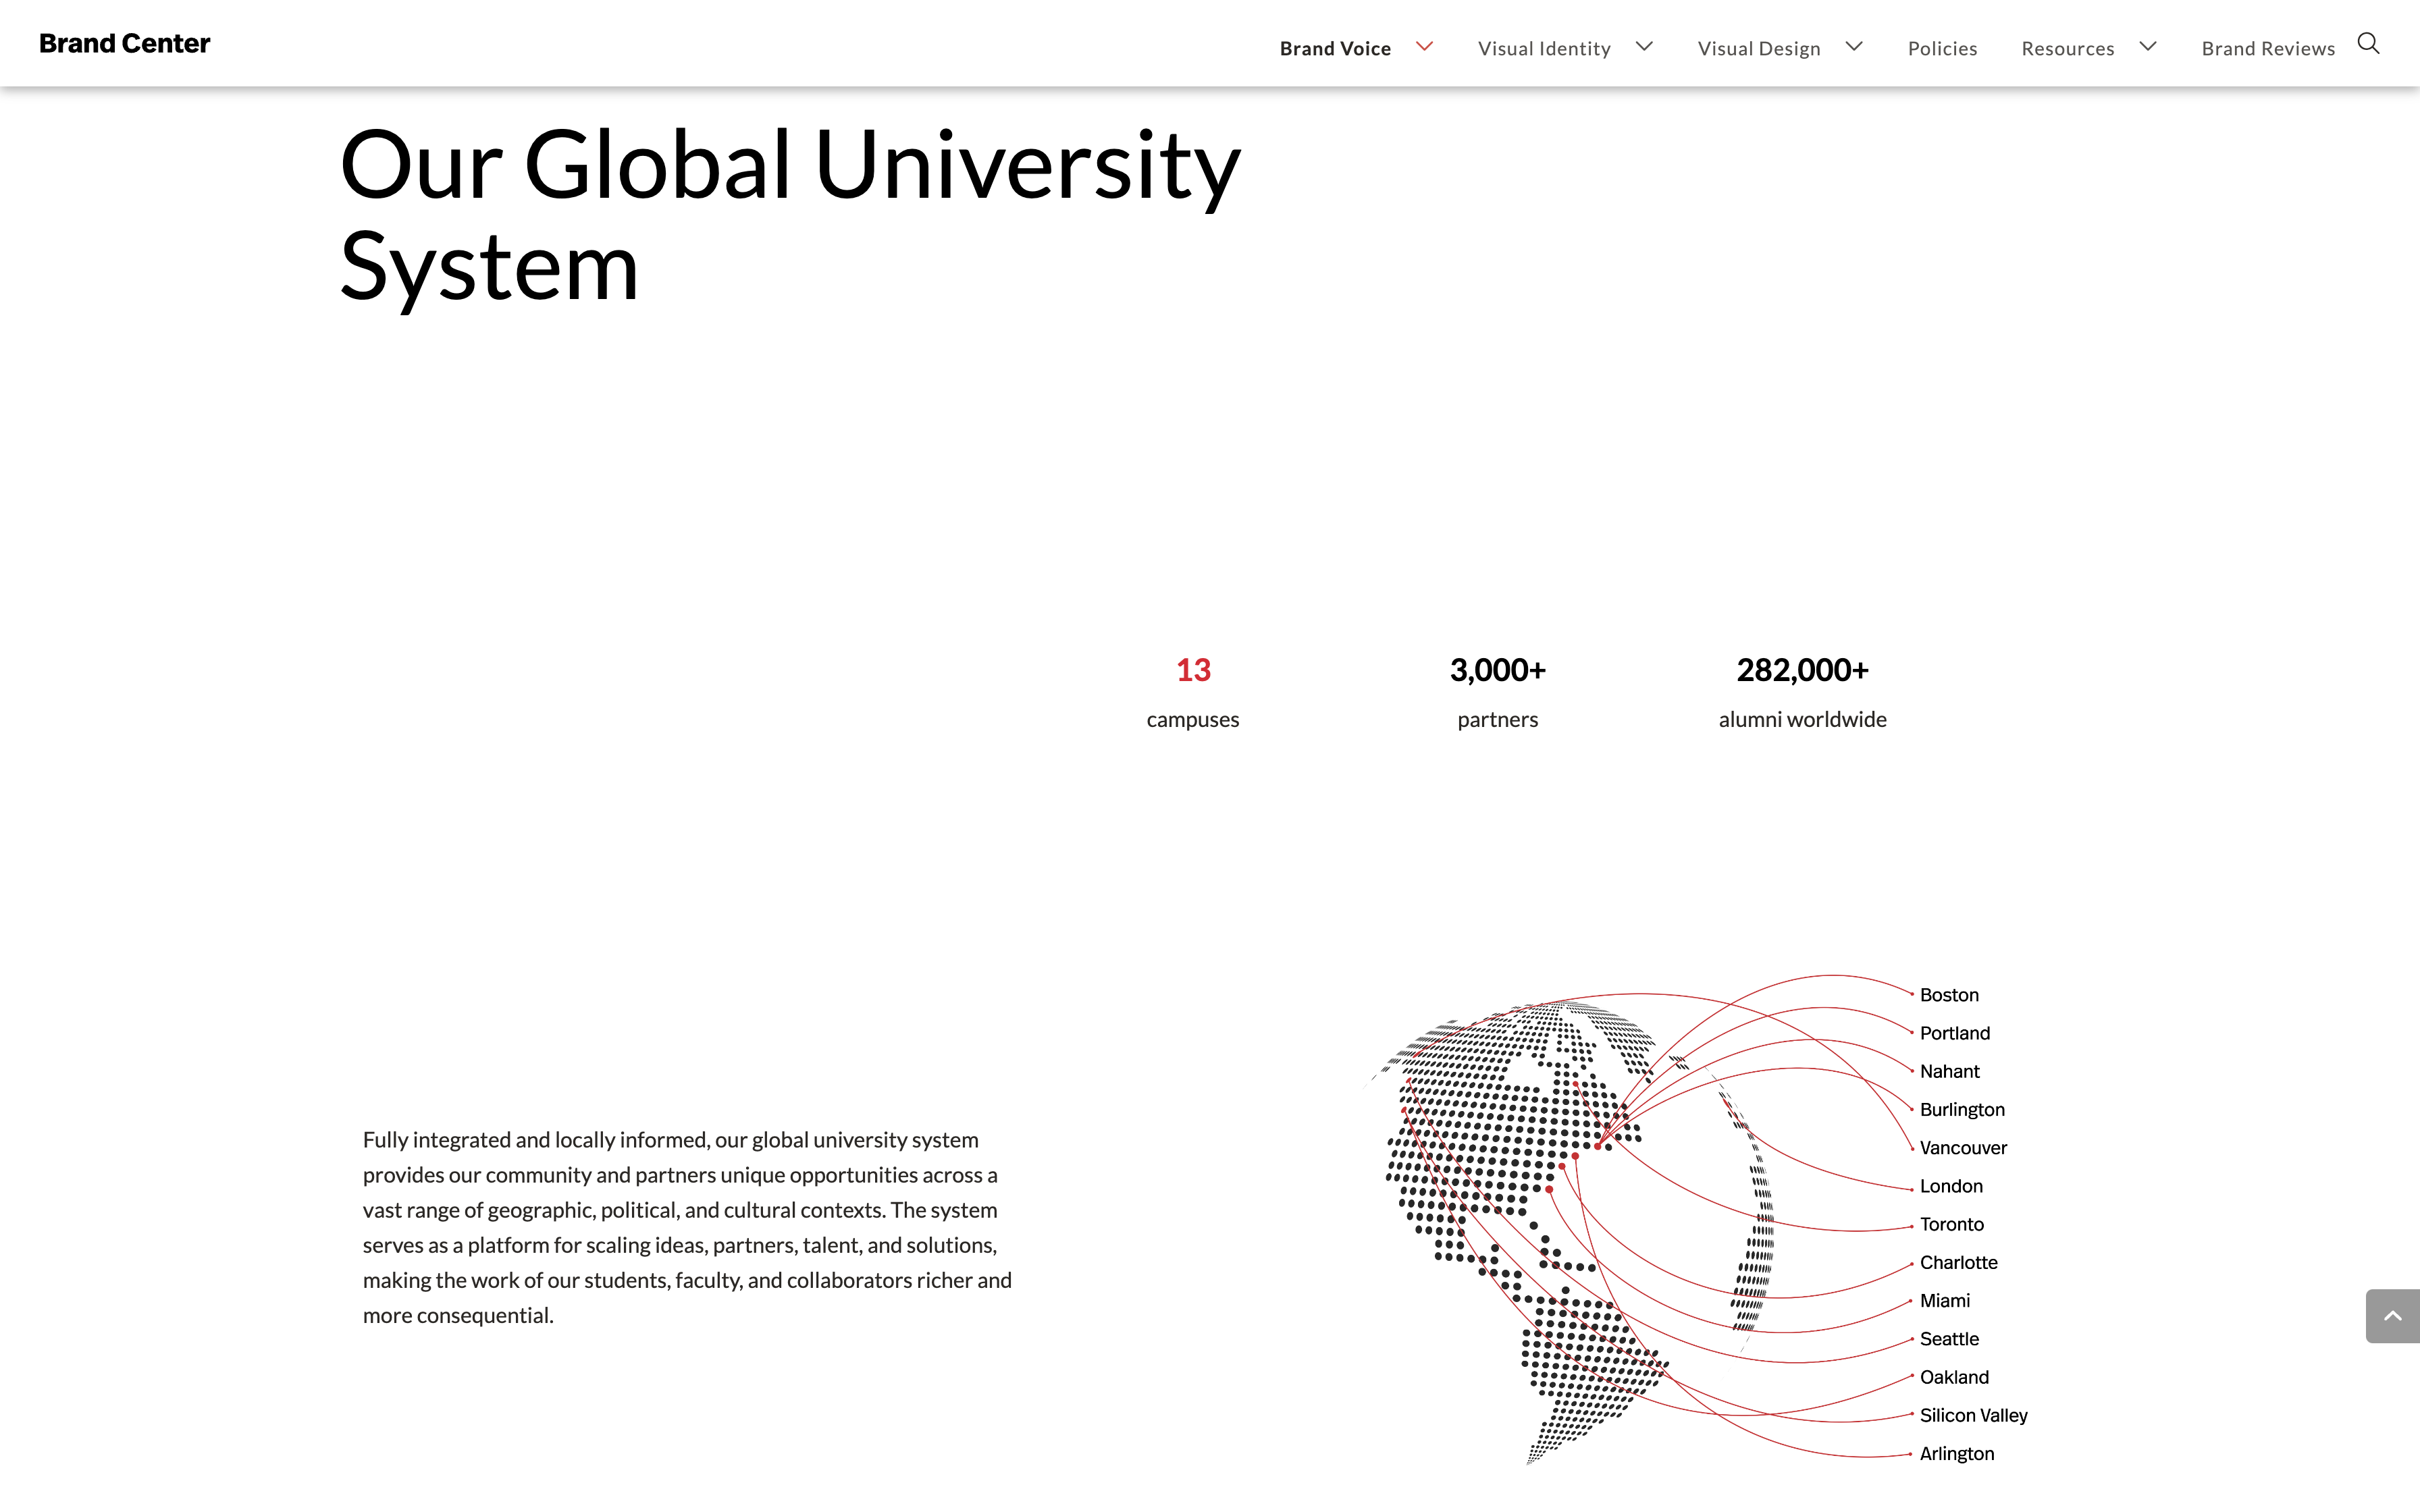The image size is (2420, 1512).
Task: Click the Burlington campus label
Action: (1962, 1110)
